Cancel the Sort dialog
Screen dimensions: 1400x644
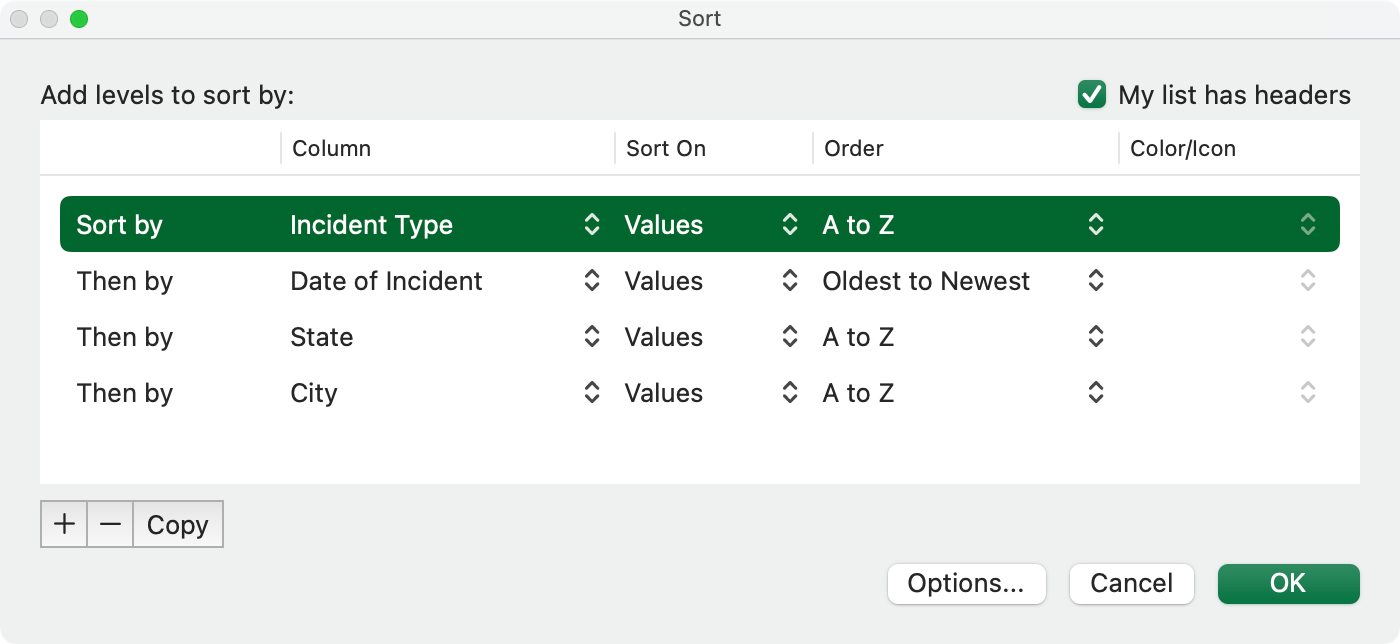[1131, 584]
